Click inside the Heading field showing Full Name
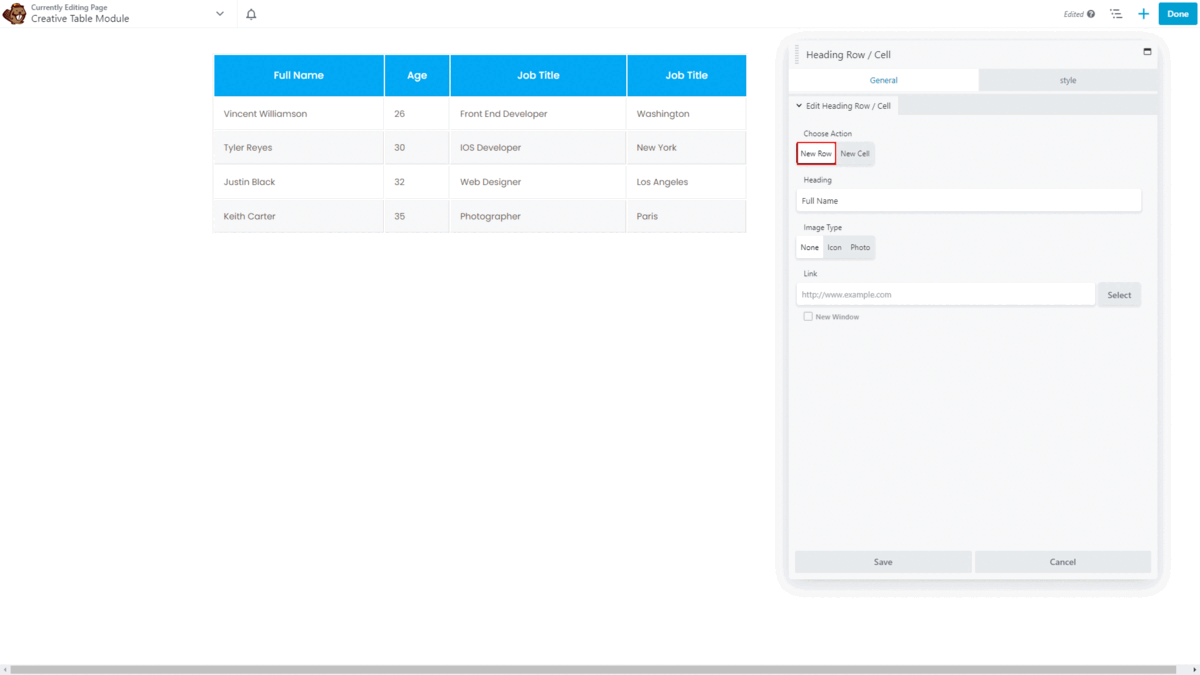 (968, 200)
